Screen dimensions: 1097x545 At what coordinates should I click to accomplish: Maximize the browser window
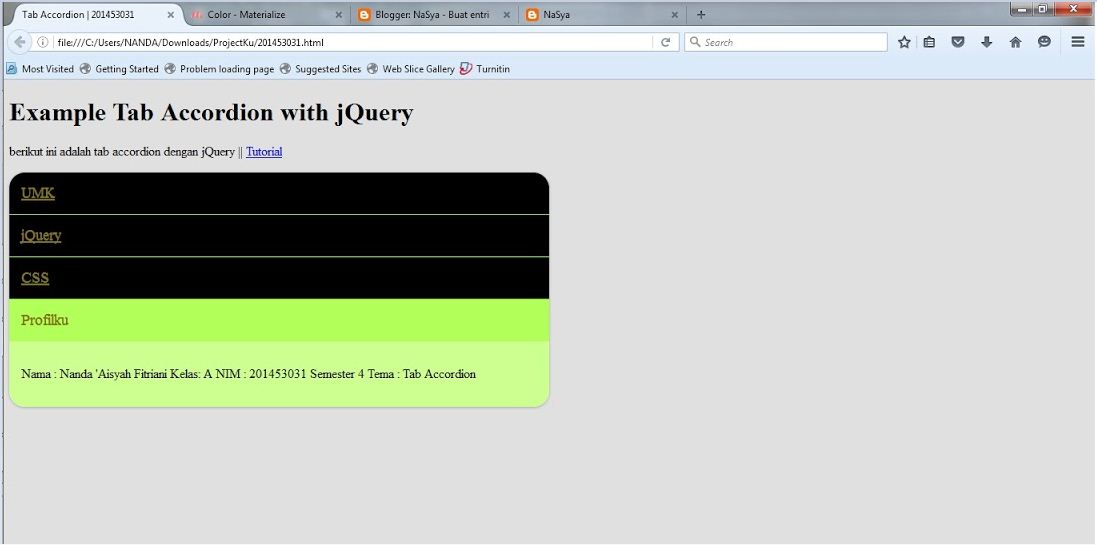pos(1043,9)
